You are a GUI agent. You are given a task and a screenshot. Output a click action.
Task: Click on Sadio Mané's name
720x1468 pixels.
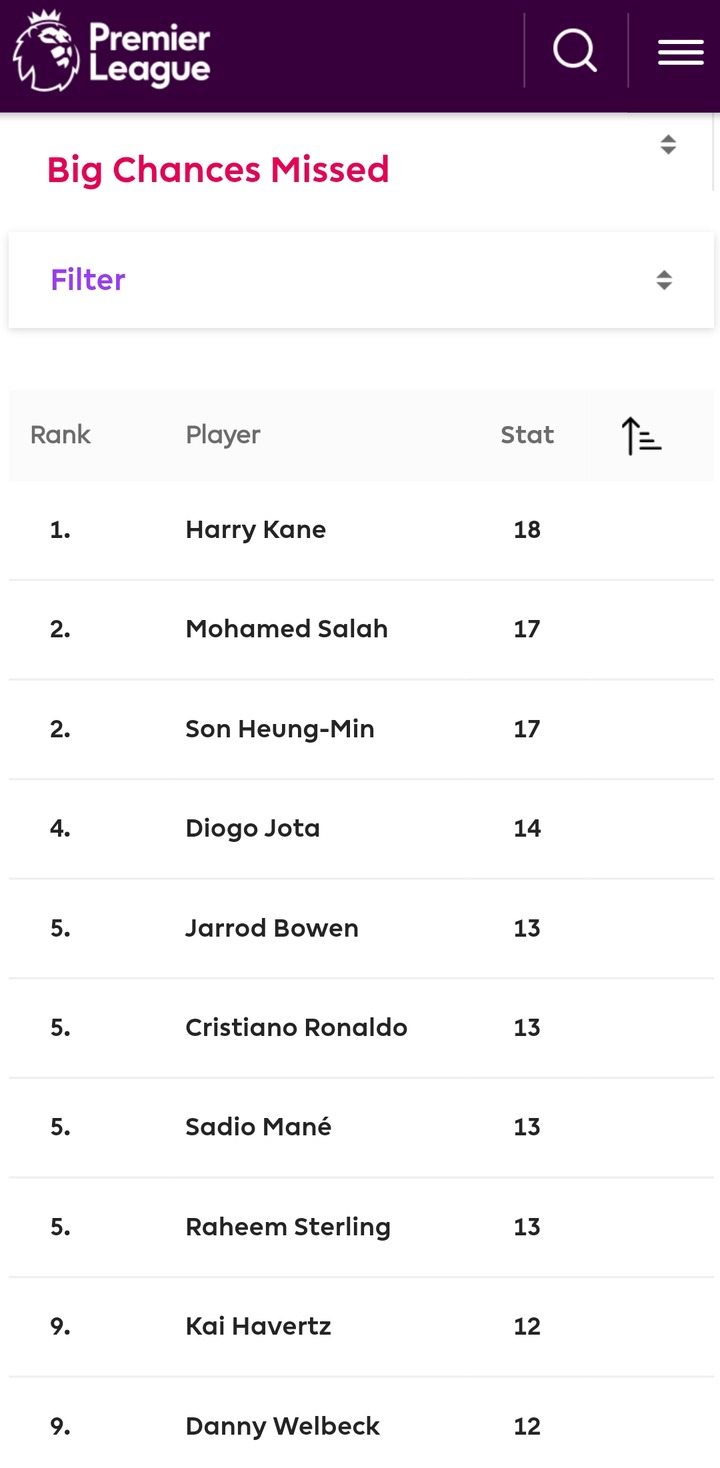tap(258, 1127)
